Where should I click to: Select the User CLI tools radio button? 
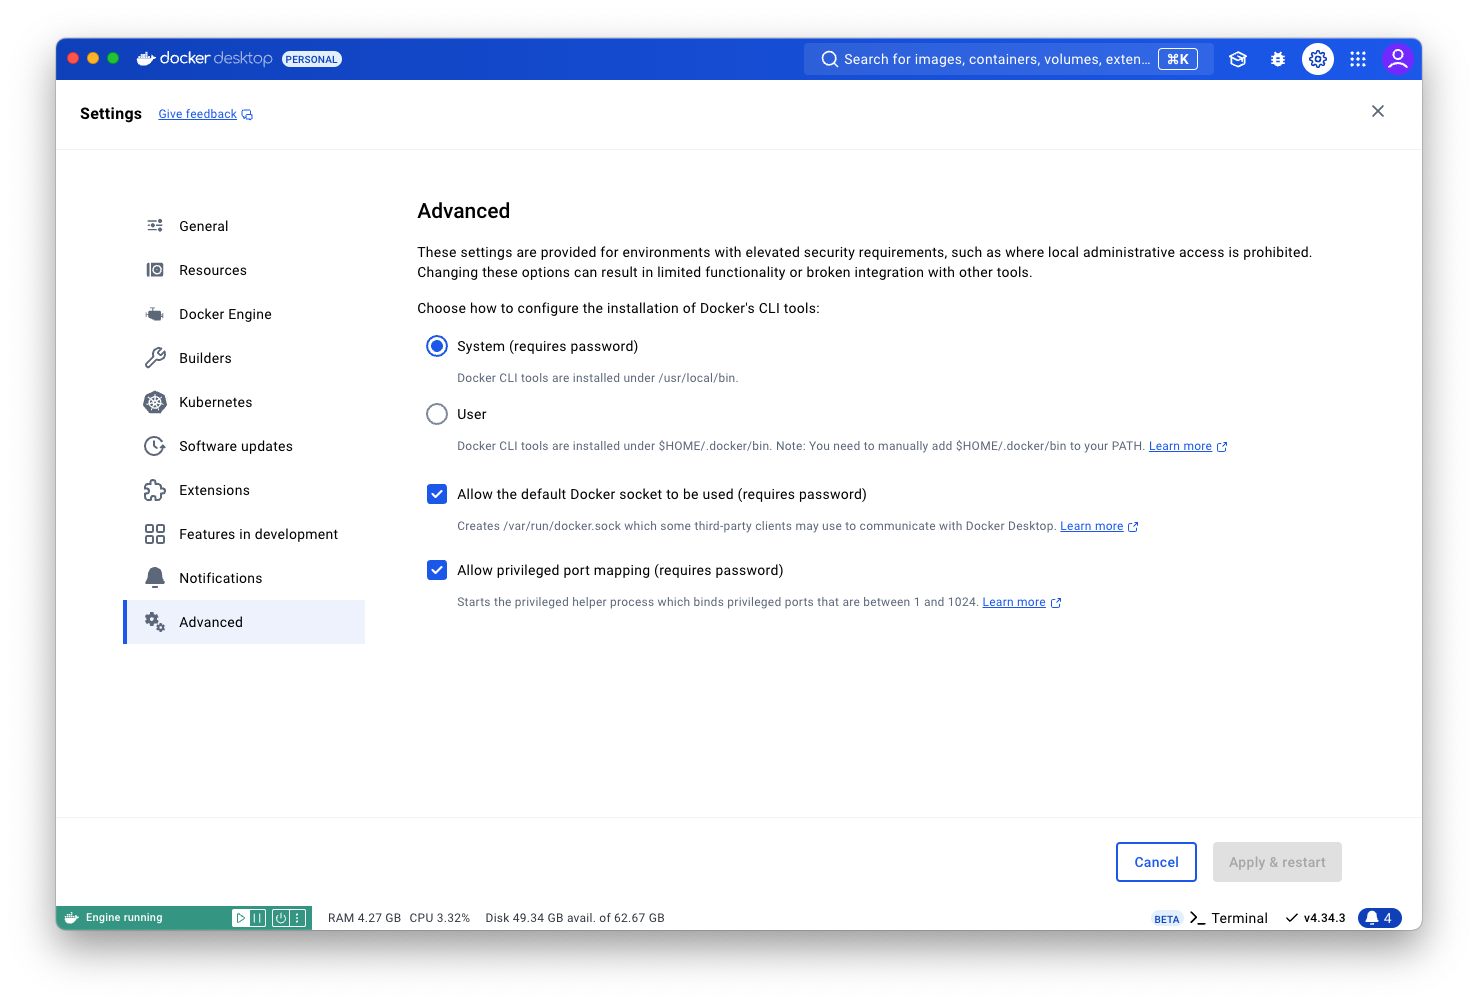tap(437, 413)
